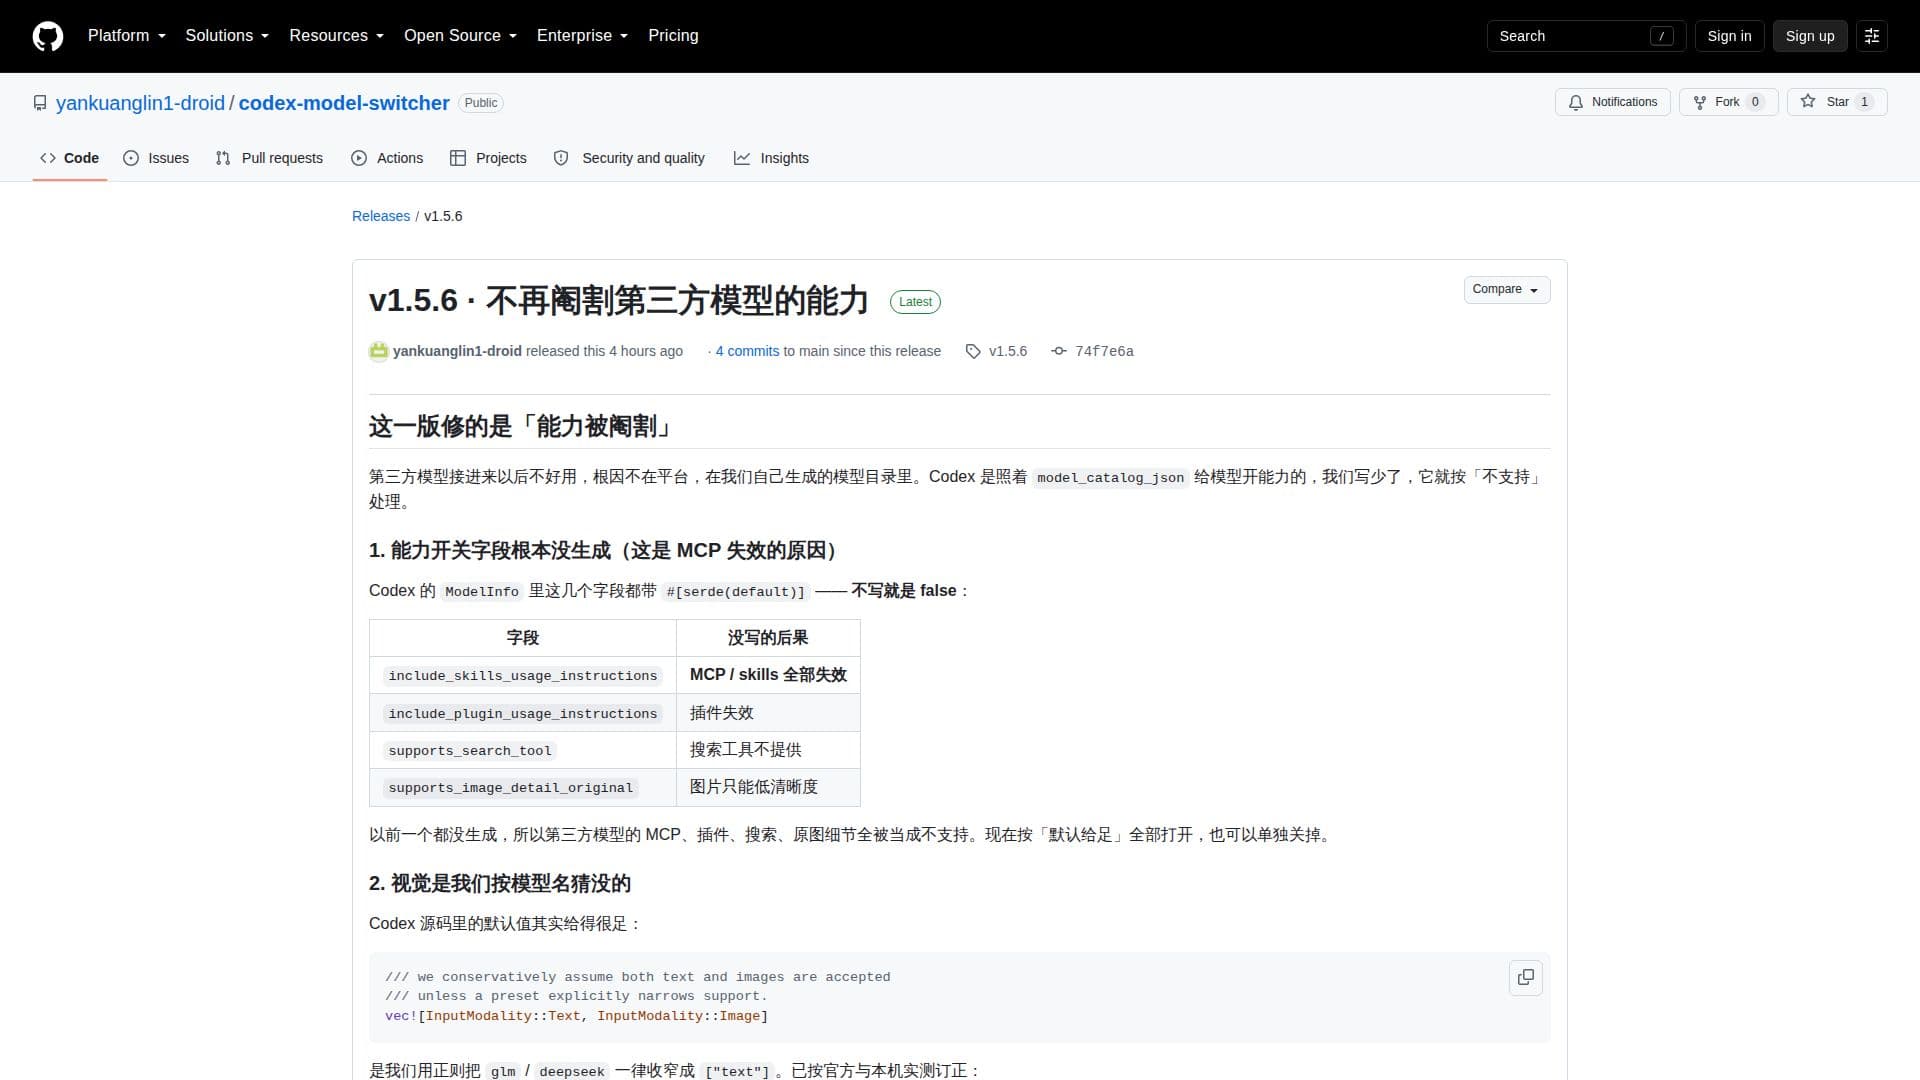The width and height of the screenshot is (1920, 1080).
Task: Open the 4 commits link
Action: (747, 351)
